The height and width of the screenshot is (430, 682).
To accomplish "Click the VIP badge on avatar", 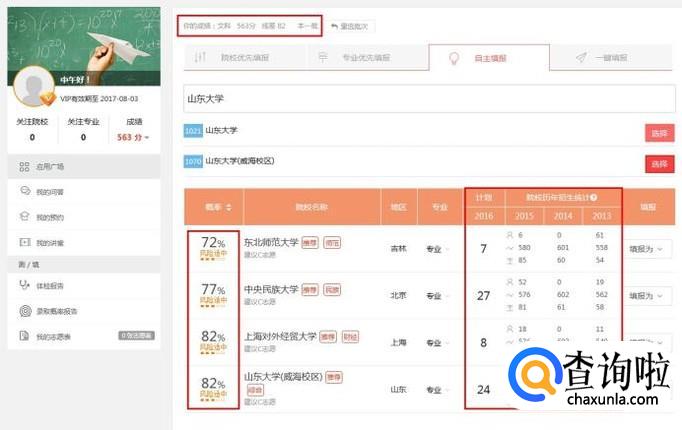I will tap(47, 99).
